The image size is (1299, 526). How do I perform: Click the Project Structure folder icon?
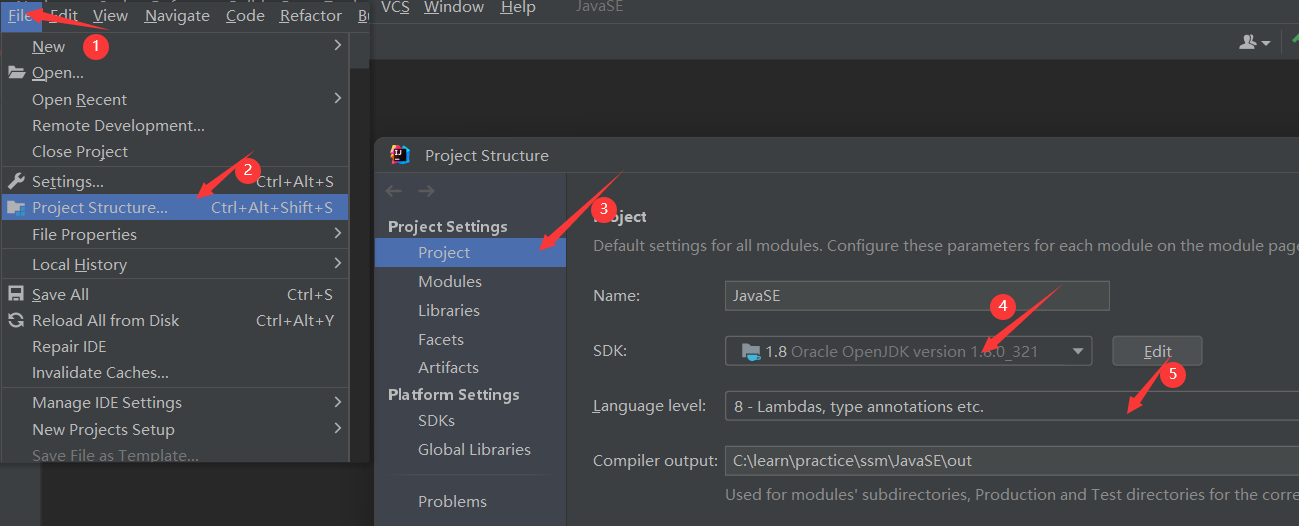click(16, 208)
